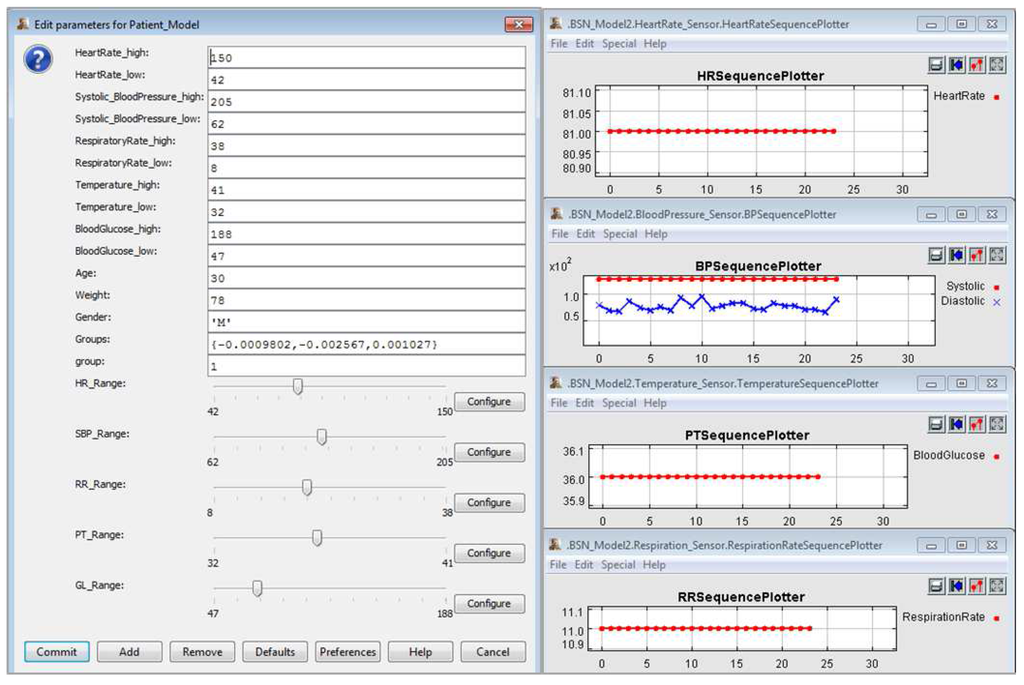Viewport: 1024px width, 685px height.
Task: Rescale plot to fit in RRSequencePlotter window
Action: (x=997, y=586)
